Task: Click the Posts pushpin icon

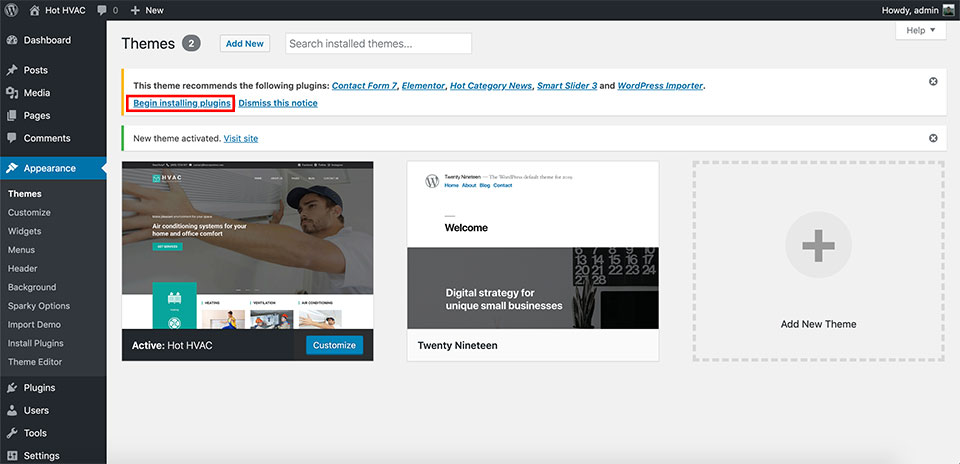Action: coord(12,70)
